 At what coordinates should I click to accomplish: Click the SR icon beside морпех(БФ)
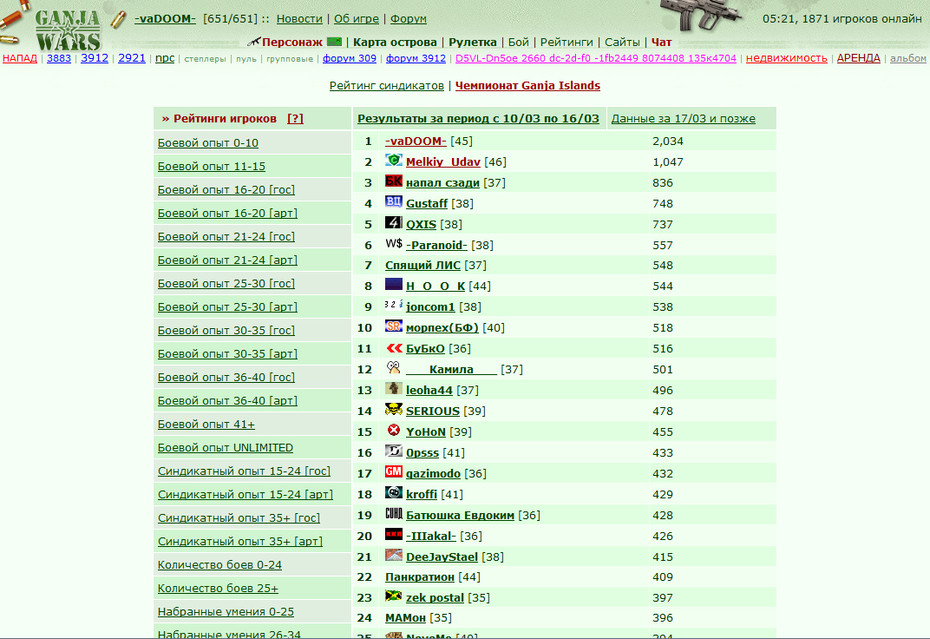[393, 326]
